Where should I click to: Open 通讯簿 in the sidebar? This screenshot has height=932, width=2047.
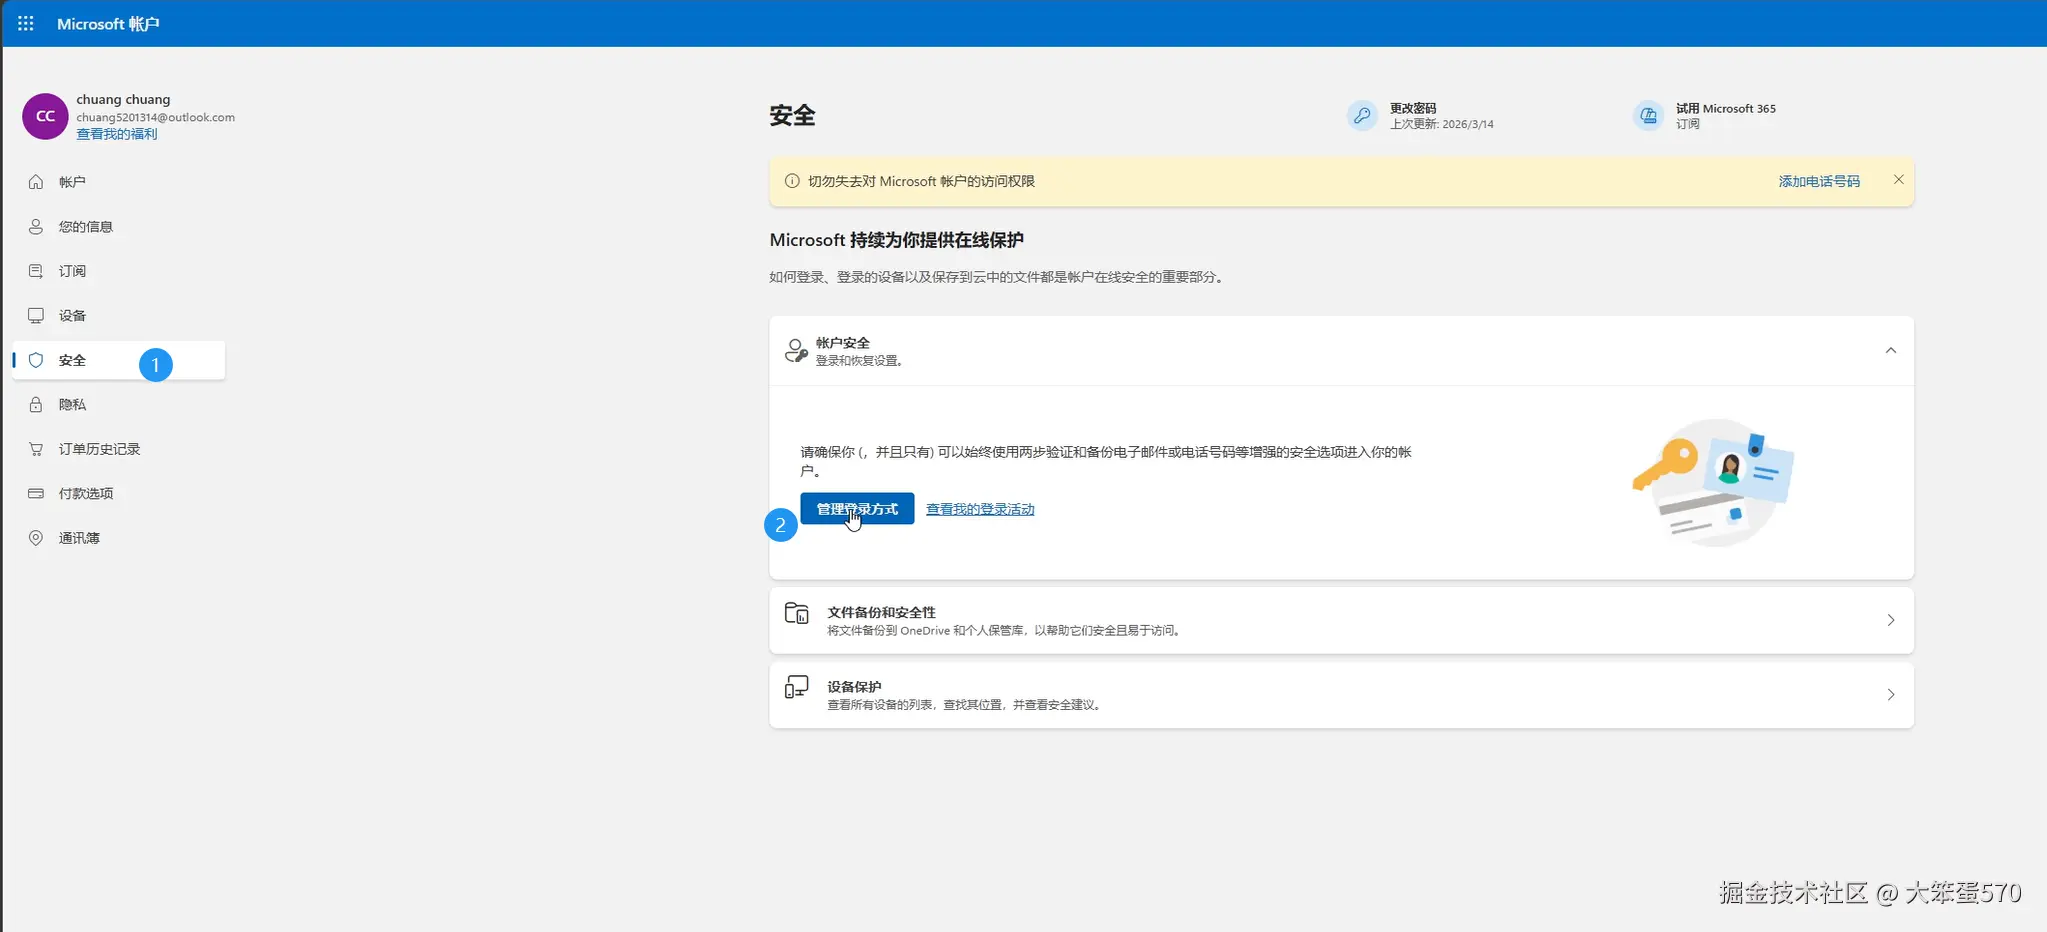(x=119, y=538)
